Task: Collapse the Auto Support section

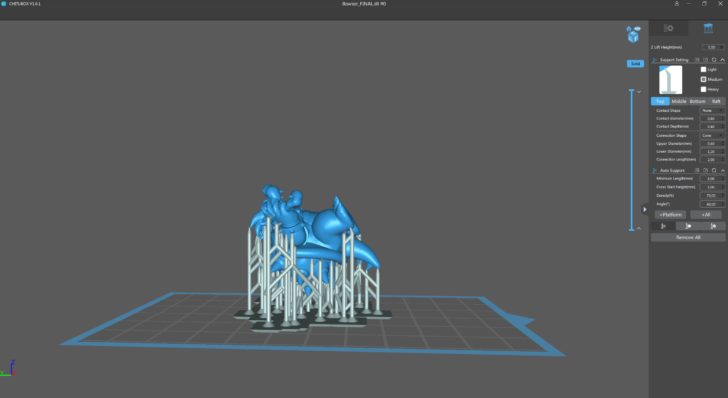Action: [x=722, y=170]
